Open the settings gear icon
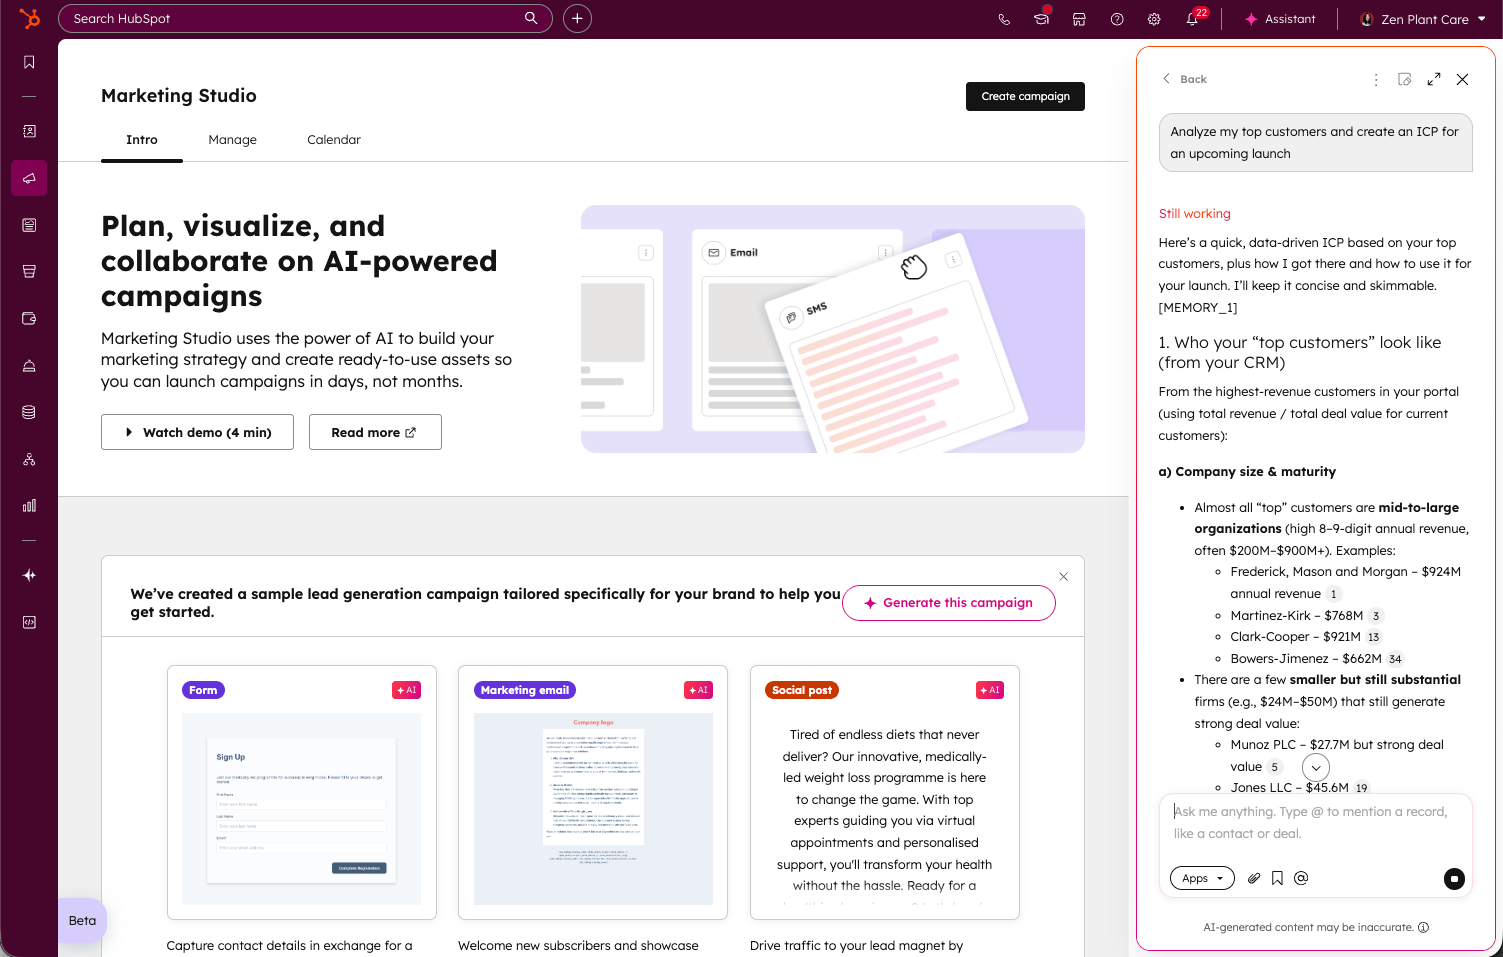The width and height of the screenshot is (1503, 957). (1154, 19)
